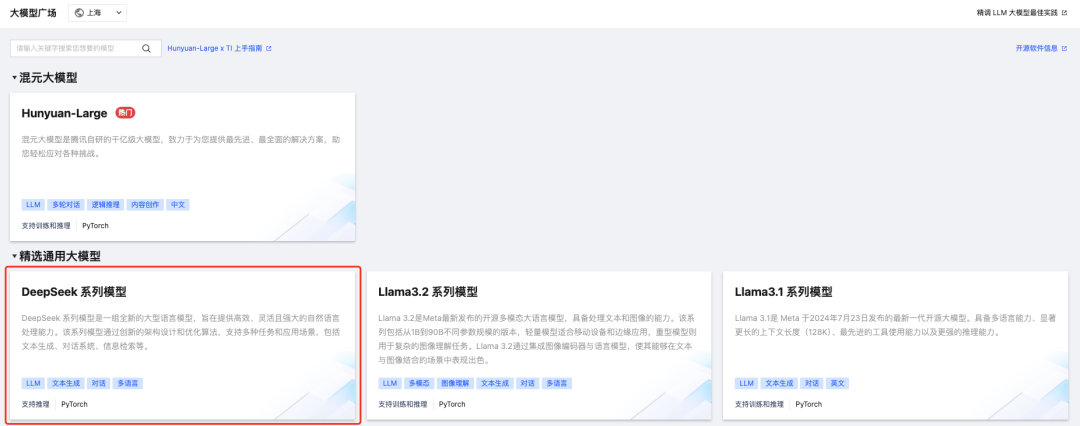
Task: Click the 热门 badge on Hunyuan-Large
Action: (x=125, y=113)
